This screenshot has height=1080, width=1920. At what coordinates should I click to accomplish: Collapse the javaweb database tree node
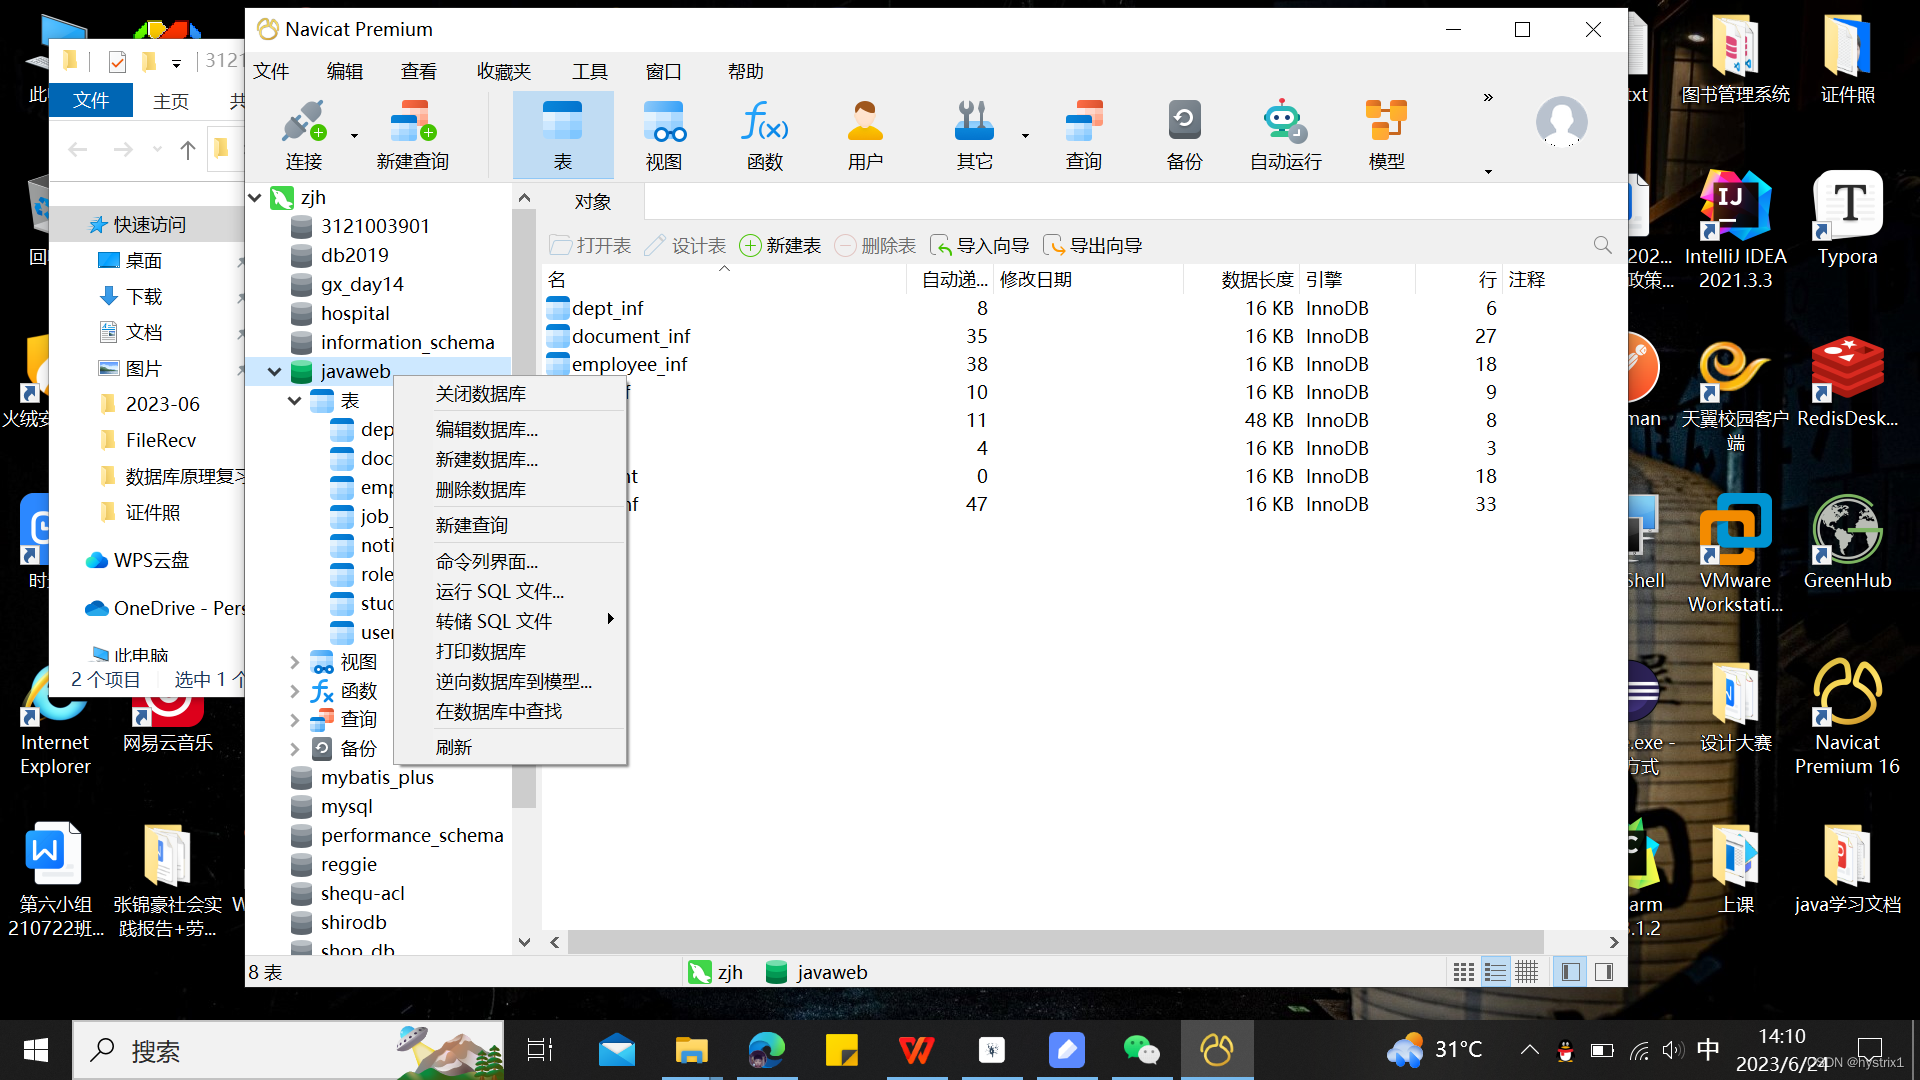pyautogui.click(x=274, y=372)
